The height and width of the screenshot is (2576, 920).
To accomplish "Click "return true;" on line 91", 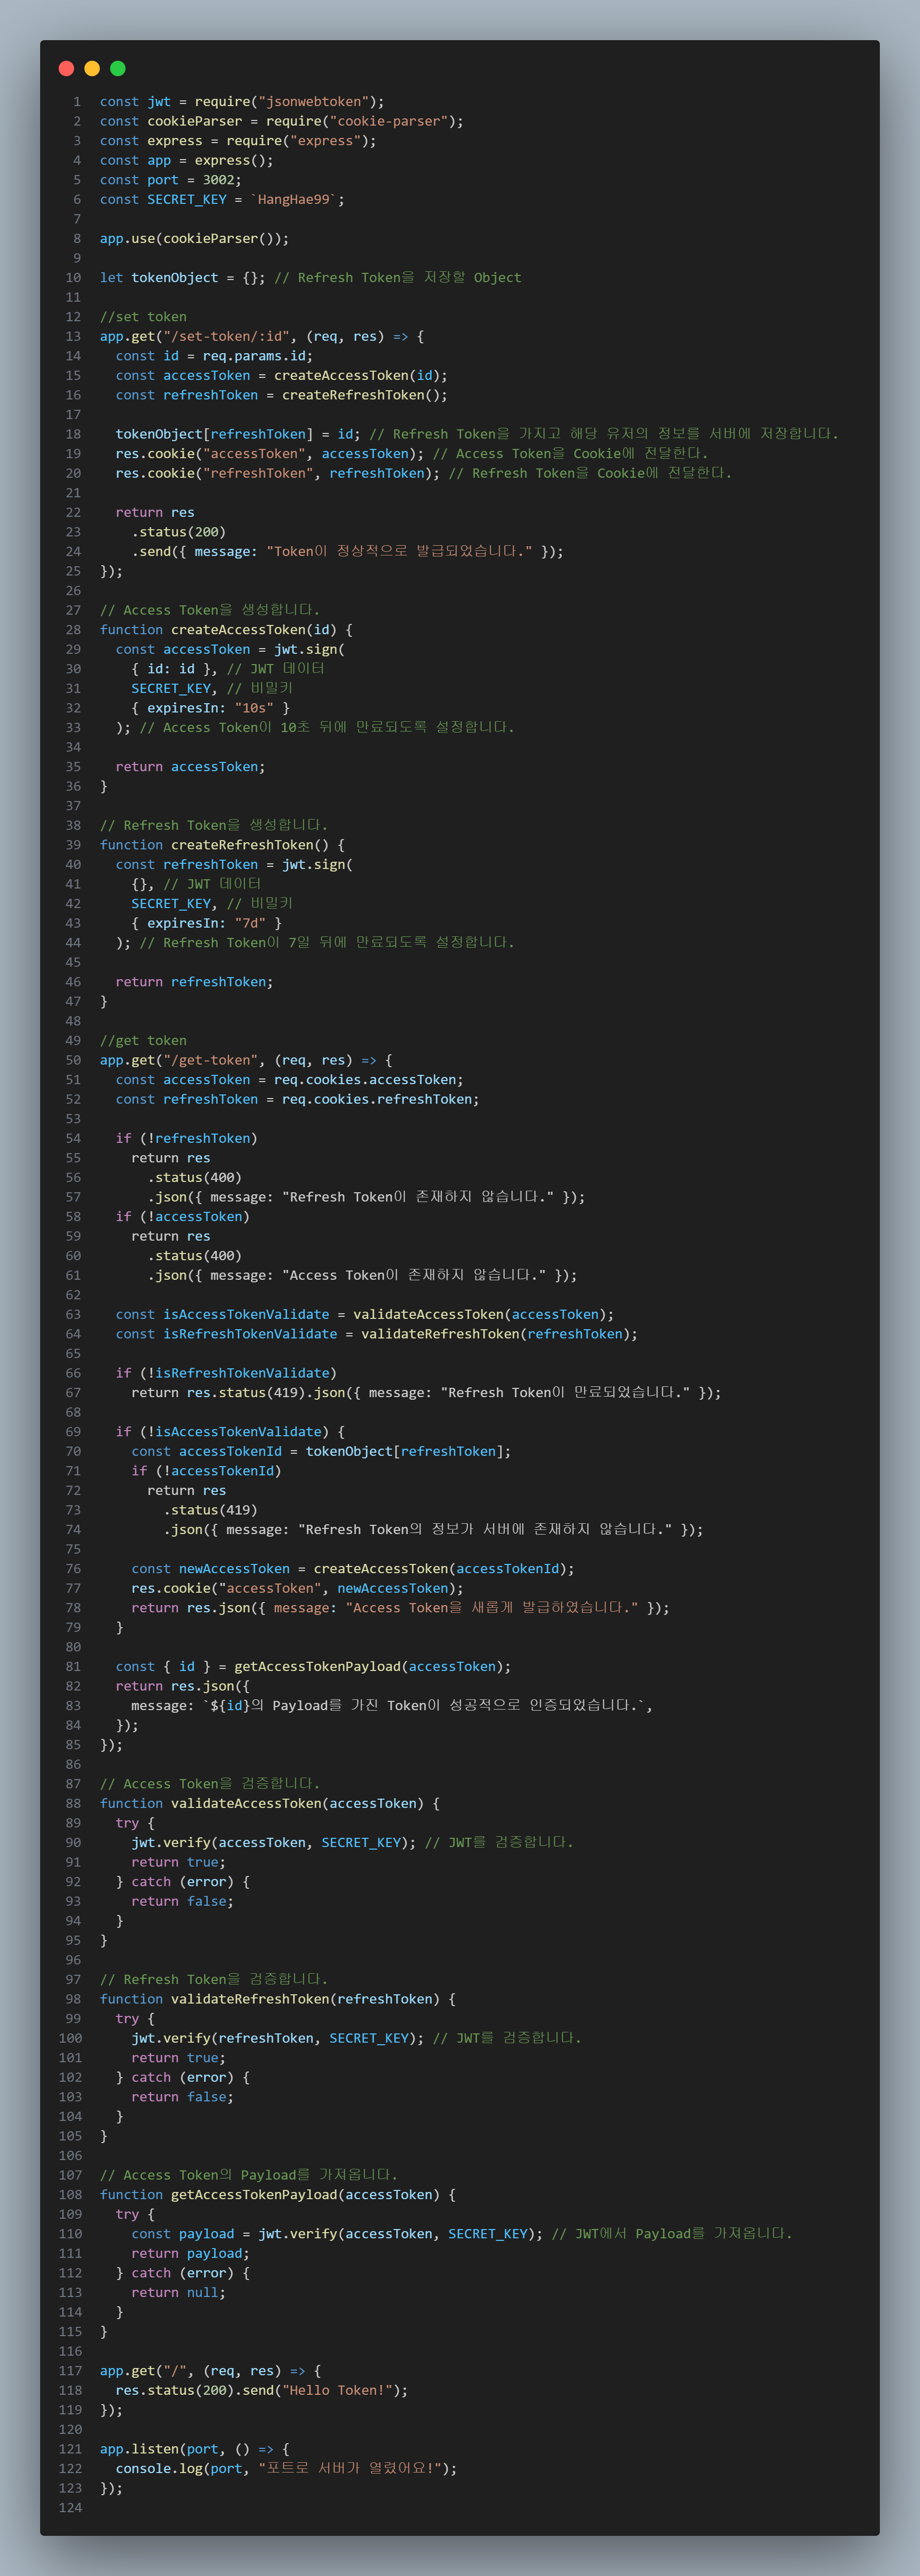I will pos(179,1863).
